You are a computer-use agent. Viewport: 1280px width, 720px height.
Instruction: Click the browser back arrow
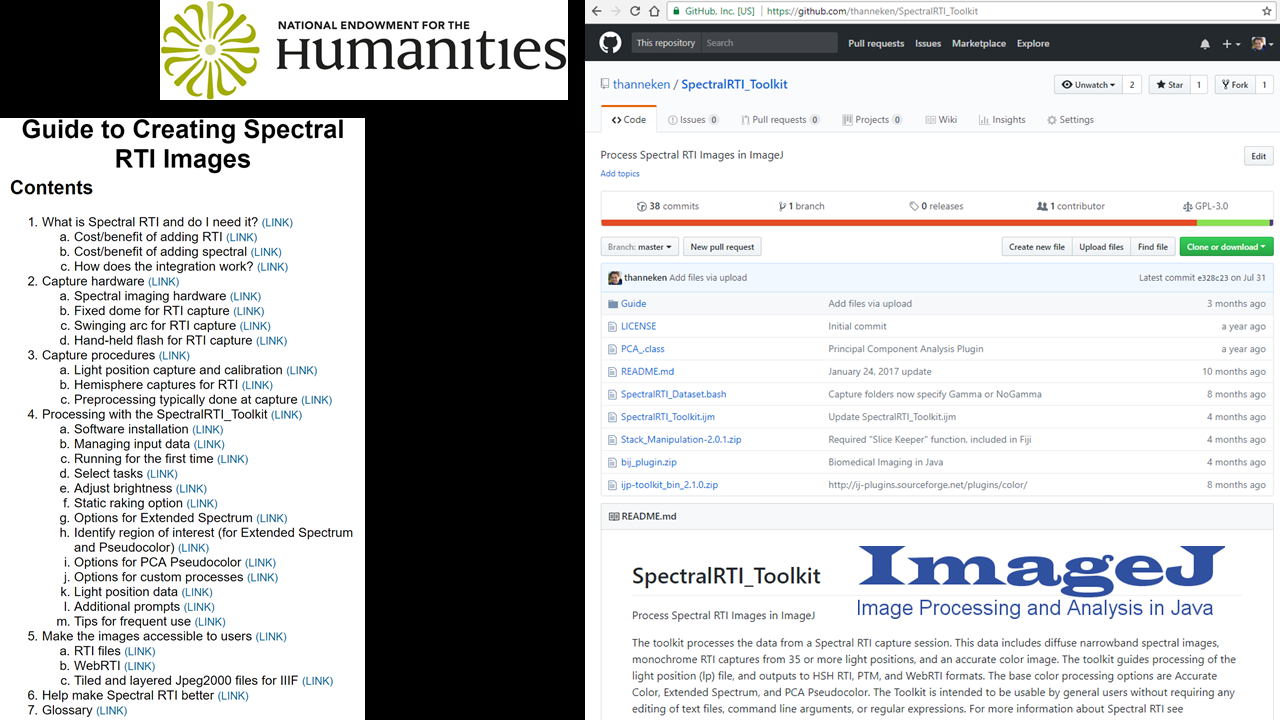click(x=597, y=11)
